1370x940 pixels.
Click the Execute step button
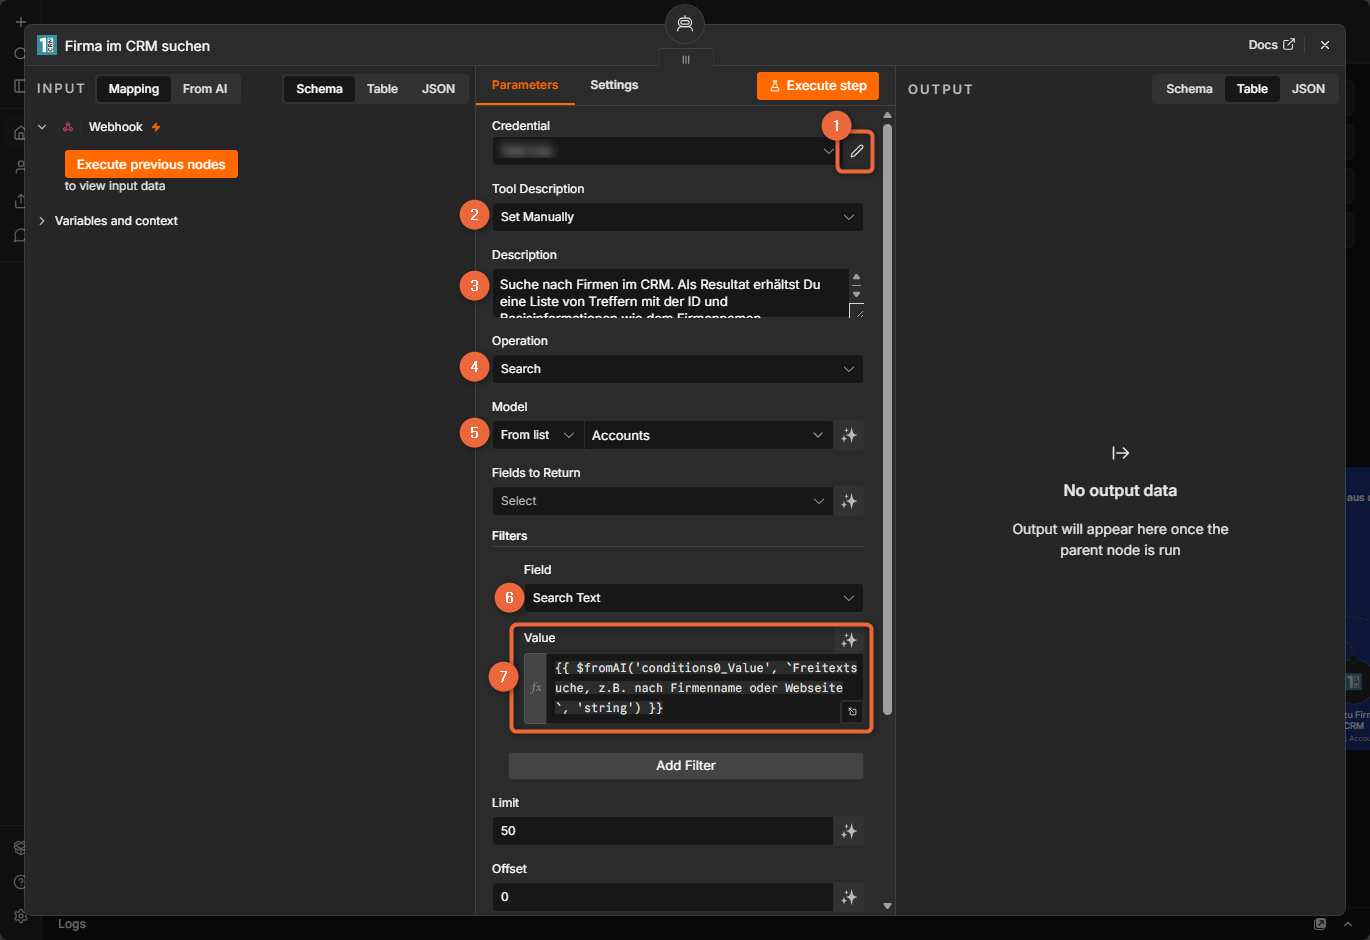pyautogui.click(x=818, y=86)
